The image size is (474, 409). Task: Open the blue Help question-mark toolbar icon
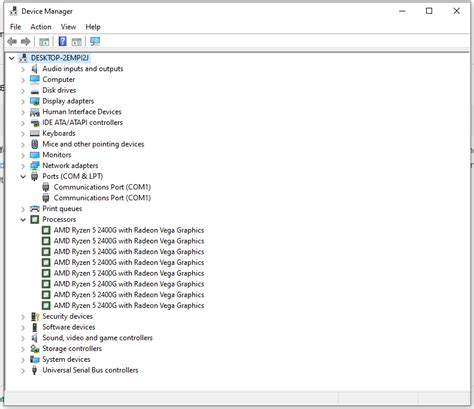point(62,41)
